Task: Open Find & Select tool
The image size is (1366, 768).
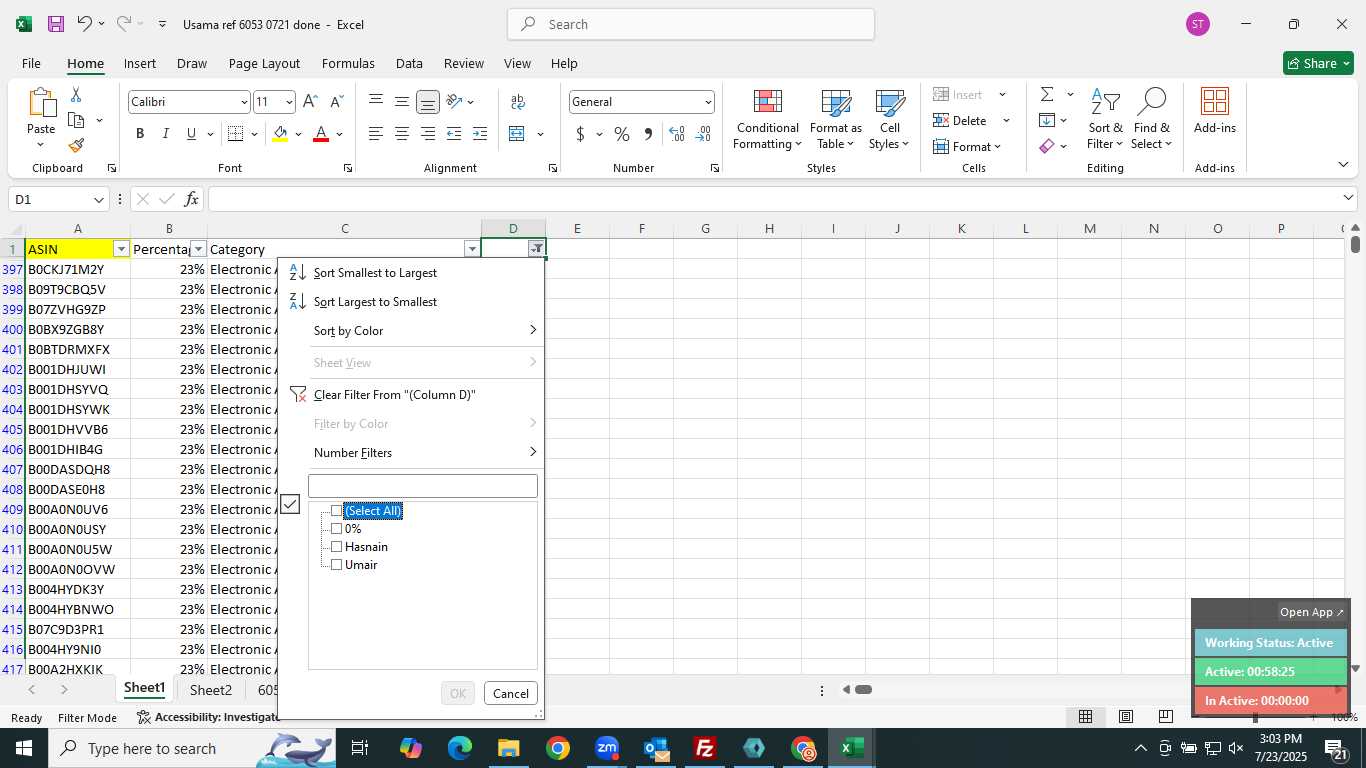Action: tap(1151, 119)
